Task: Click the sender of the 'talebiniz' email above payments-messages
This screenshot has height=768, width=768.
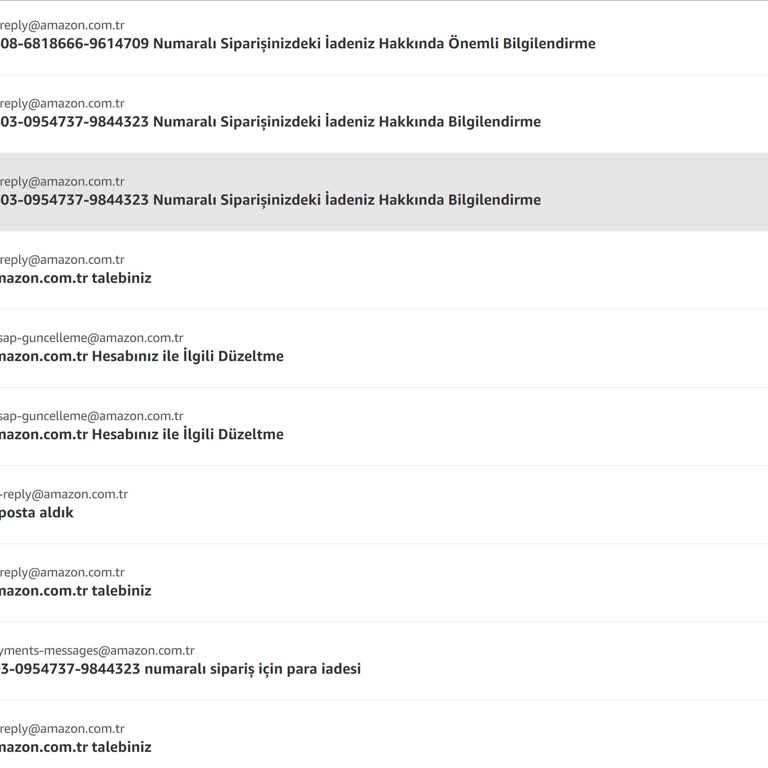Action: coord(62,573)
